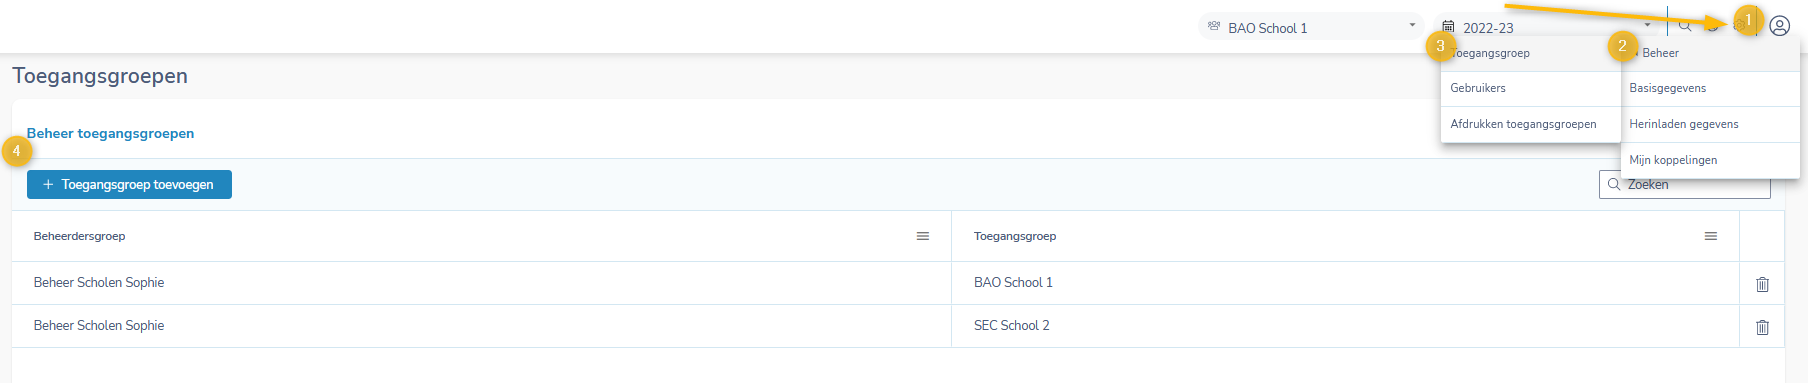Click the search magnifier in top bar
This screenshot has width=1808, height=383.
[1685, 26]
